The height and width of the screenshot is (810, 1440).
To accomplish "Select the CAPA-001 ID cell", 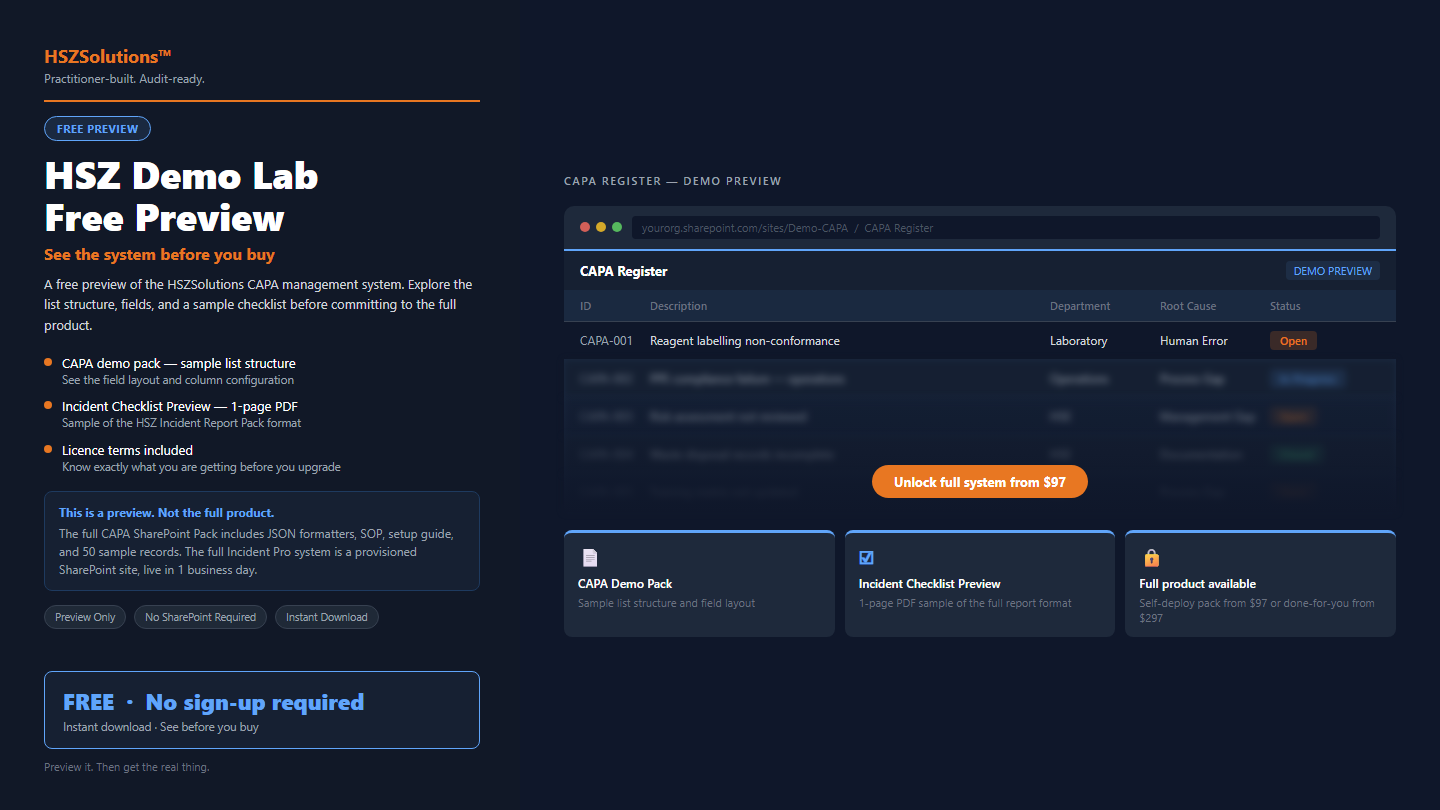I will click(x=606, y=341).
